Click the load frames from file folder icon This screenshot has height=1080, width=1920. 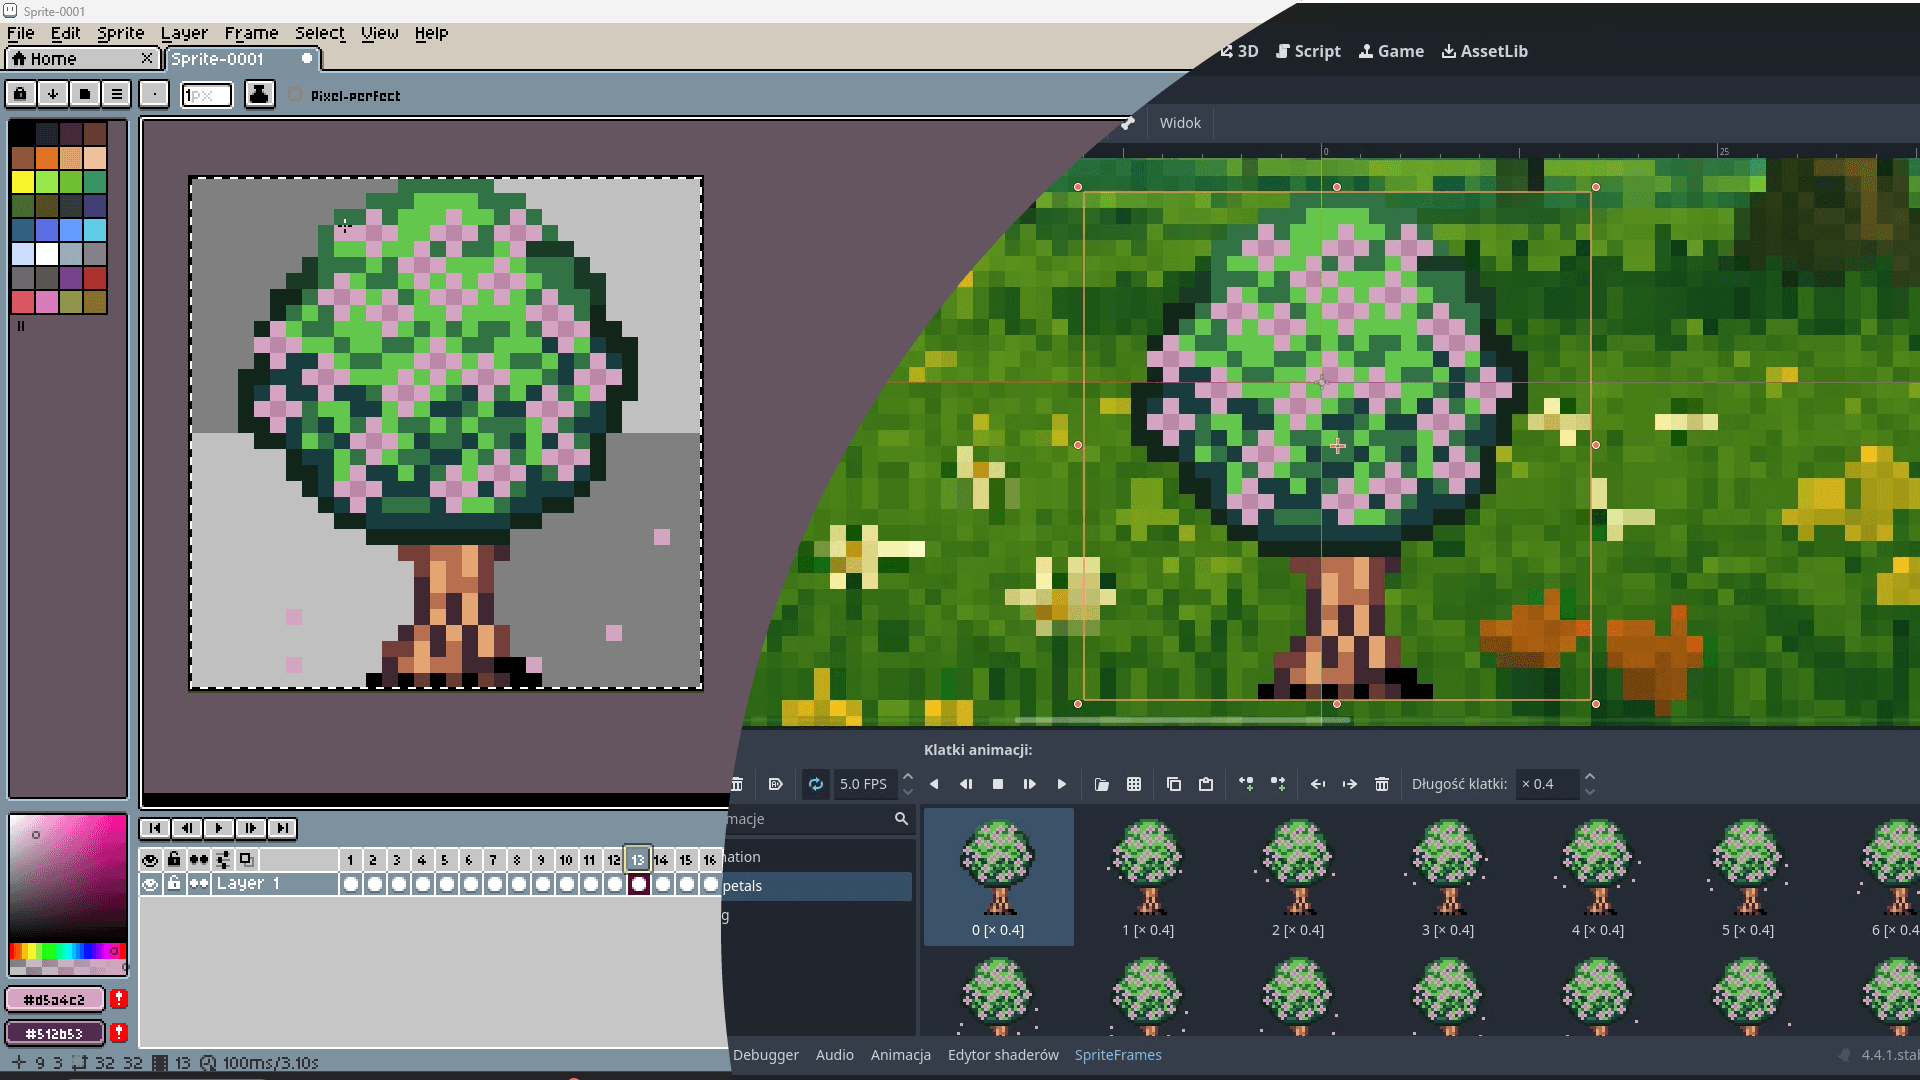coord(1101,784)
